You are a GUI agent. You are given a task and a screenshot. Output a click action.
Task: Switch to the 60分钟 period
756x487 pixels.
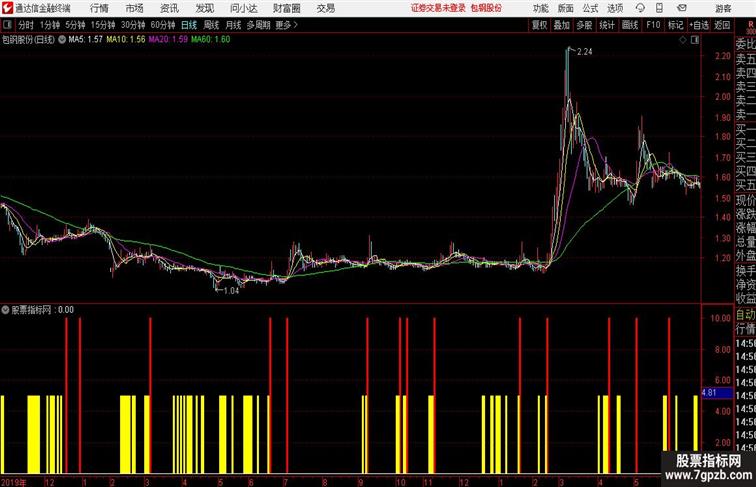163,25
